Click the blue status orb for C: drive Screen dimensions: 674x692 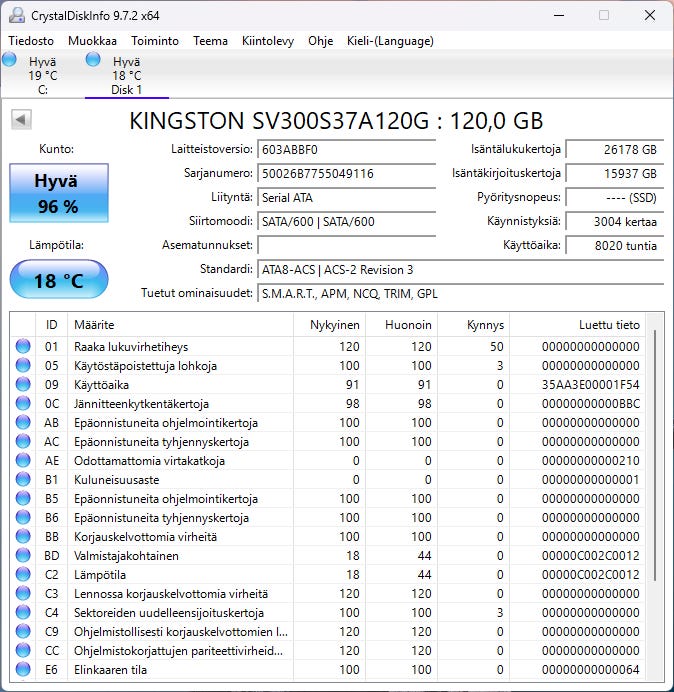pyautogui.click(x=9, y=59)
